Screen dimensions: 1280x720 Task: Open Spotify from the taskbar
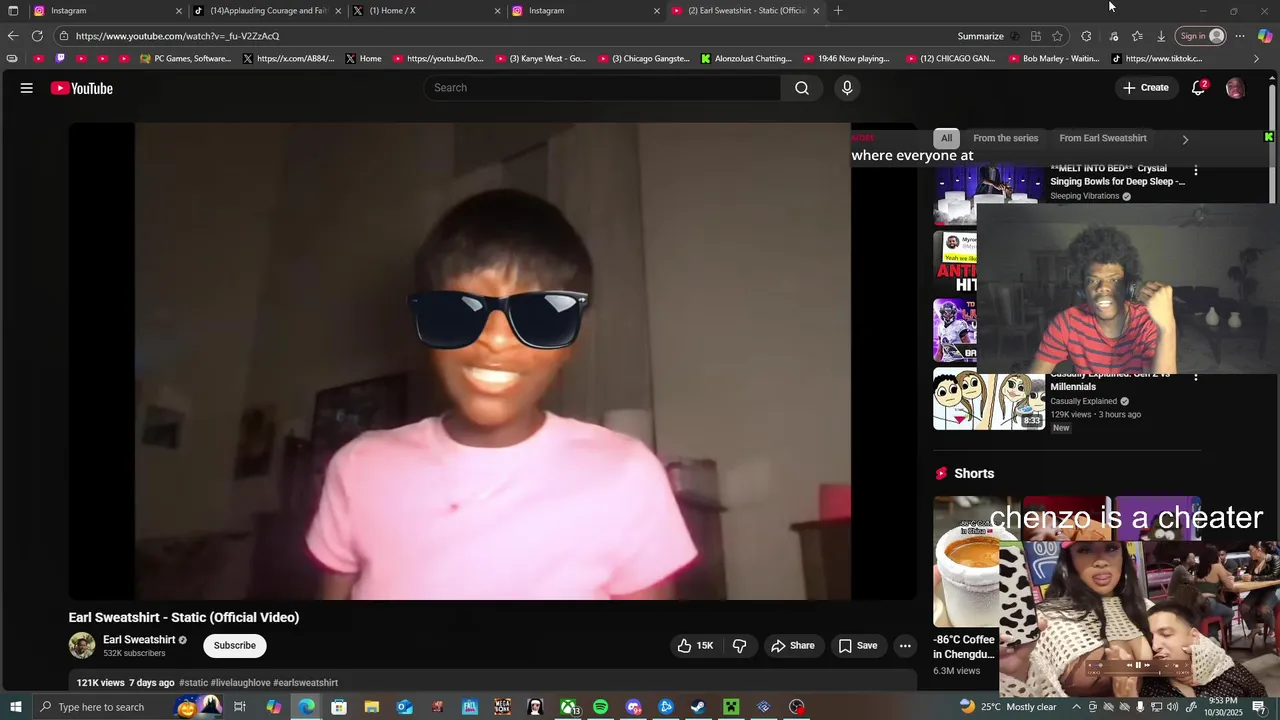click(x=600, y=707)
